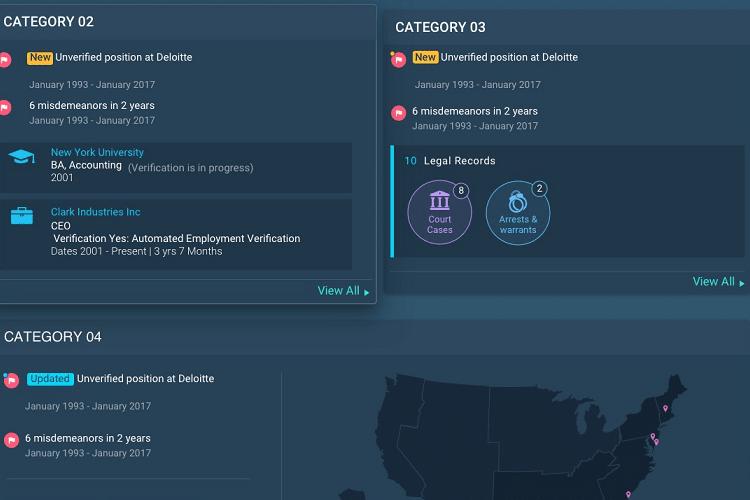Viewport: 750px width, 500px height.
Task: Click the blue Updated badge in Category 04
Action: tap(50, 379)
